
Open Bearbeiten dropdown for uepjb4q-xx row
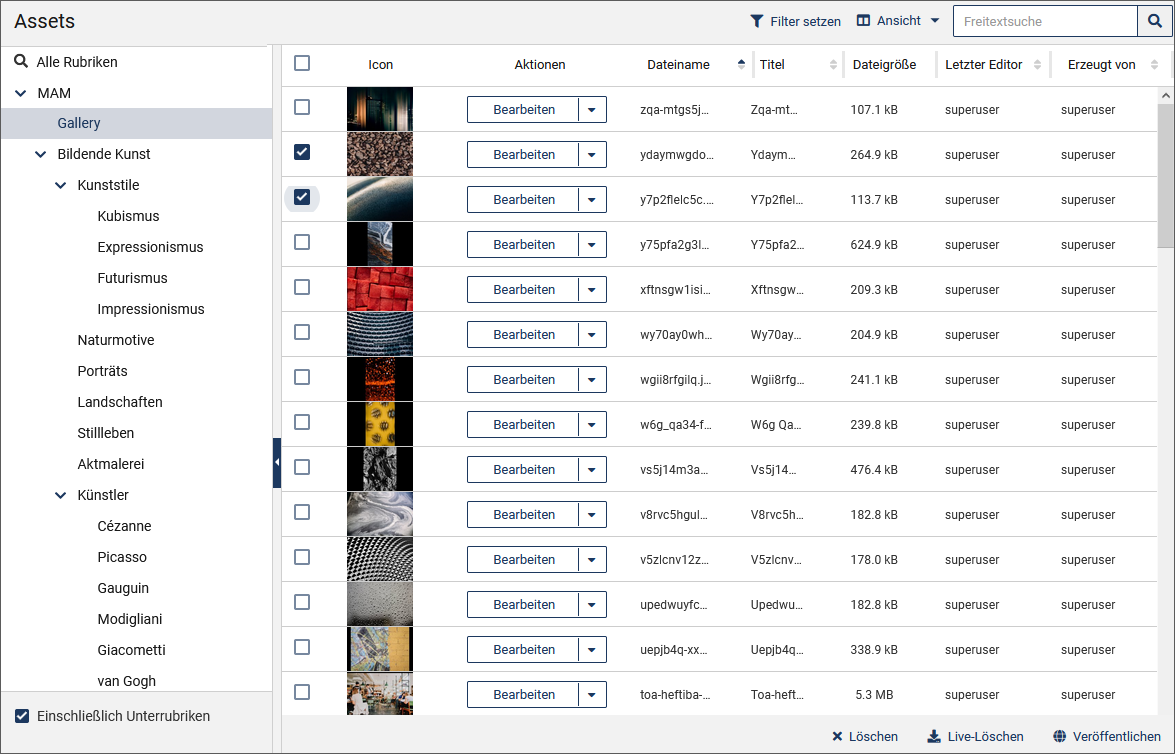point(592,649)
